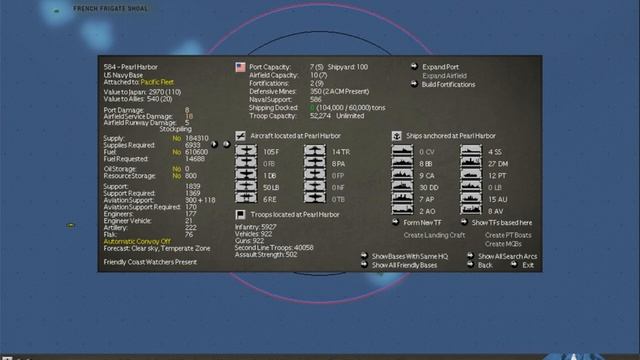Open the battleship silhouette beside 8 BB
Image resolution: width=640 pixels, height=360 pixels.
402,163
